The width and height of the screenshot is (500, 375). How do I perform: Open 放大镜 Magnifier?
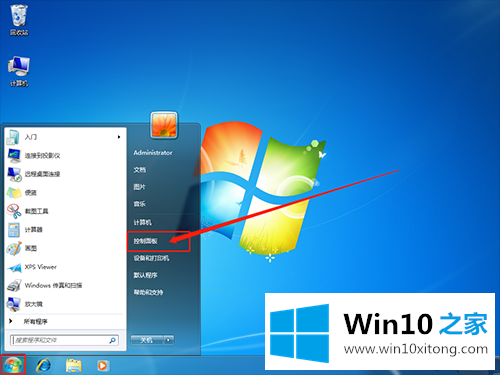(65, 304)
